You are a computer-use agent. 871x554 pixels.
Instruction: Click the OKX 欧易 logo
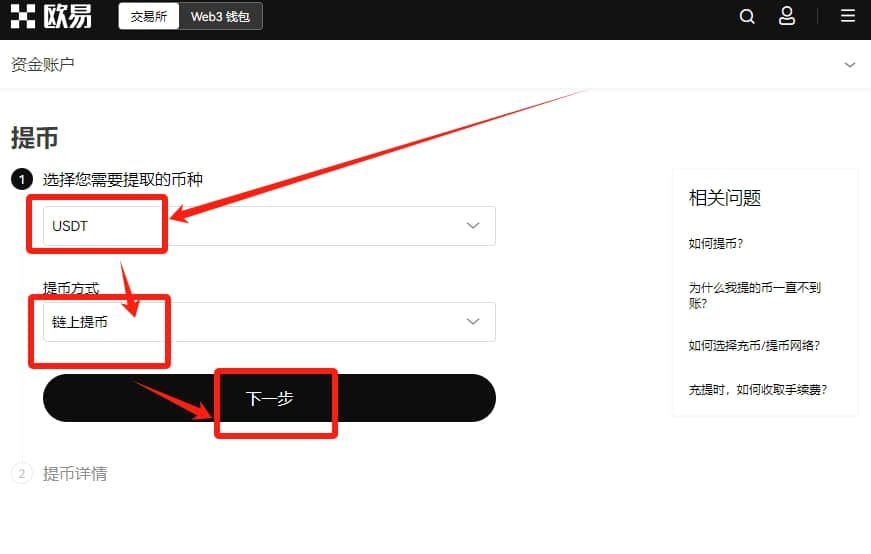click(x=51, y=16)
